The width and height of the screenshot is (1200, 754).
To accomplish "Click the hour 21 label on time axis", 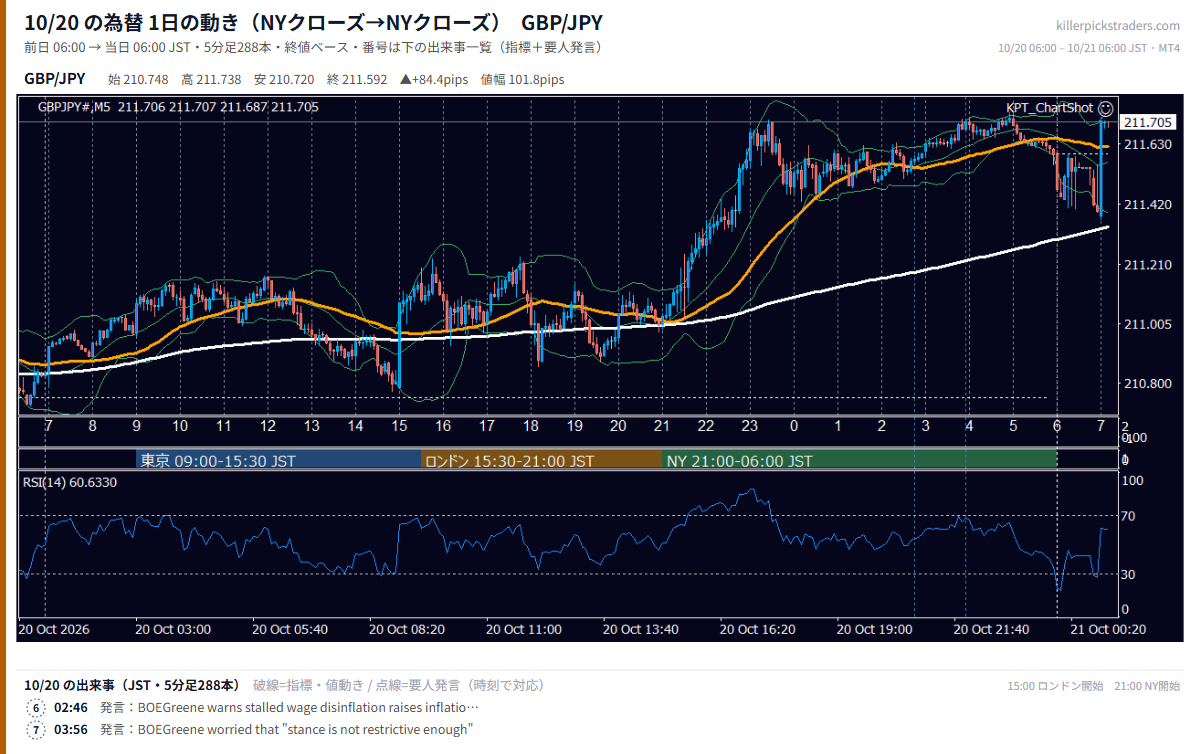I will point(662,426).
